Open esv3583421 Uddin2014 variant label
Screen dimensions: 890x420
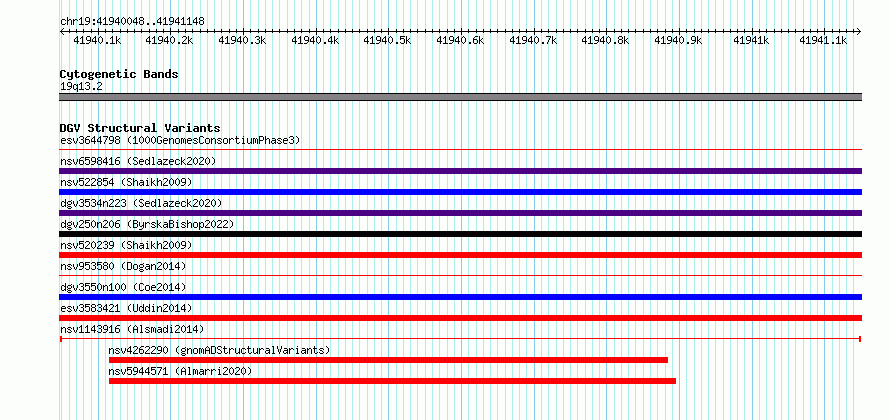[126, 308]
